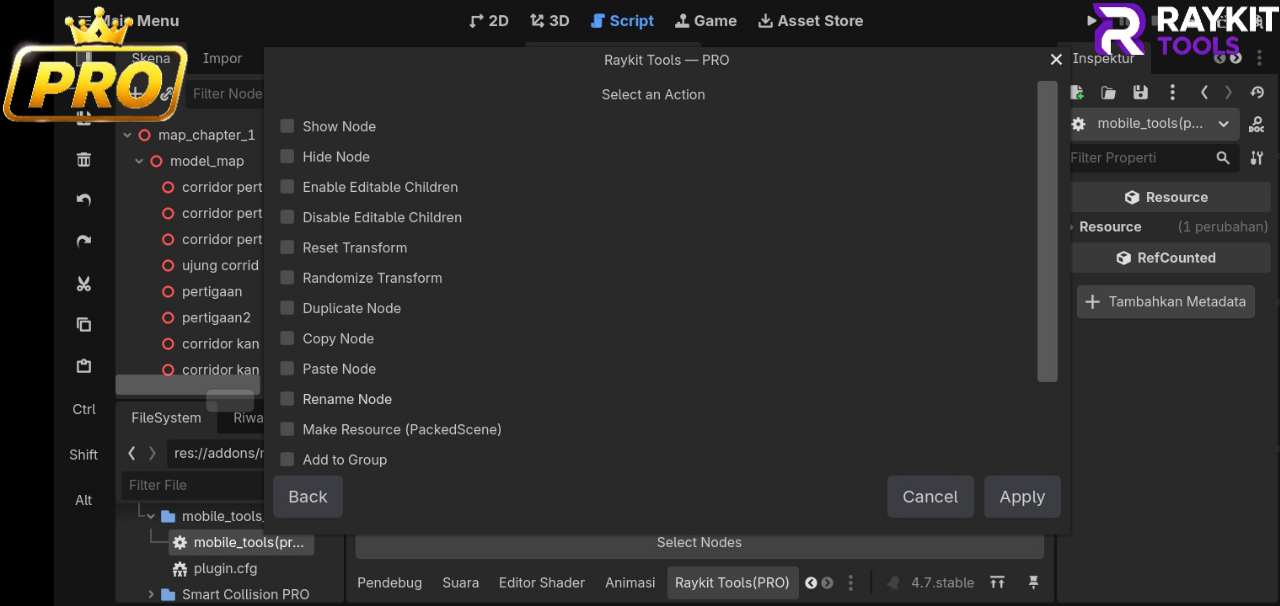Open the Editor Shader bottom panel
Viewport: 1280px width, 606px height.
[x=542, y=583]
